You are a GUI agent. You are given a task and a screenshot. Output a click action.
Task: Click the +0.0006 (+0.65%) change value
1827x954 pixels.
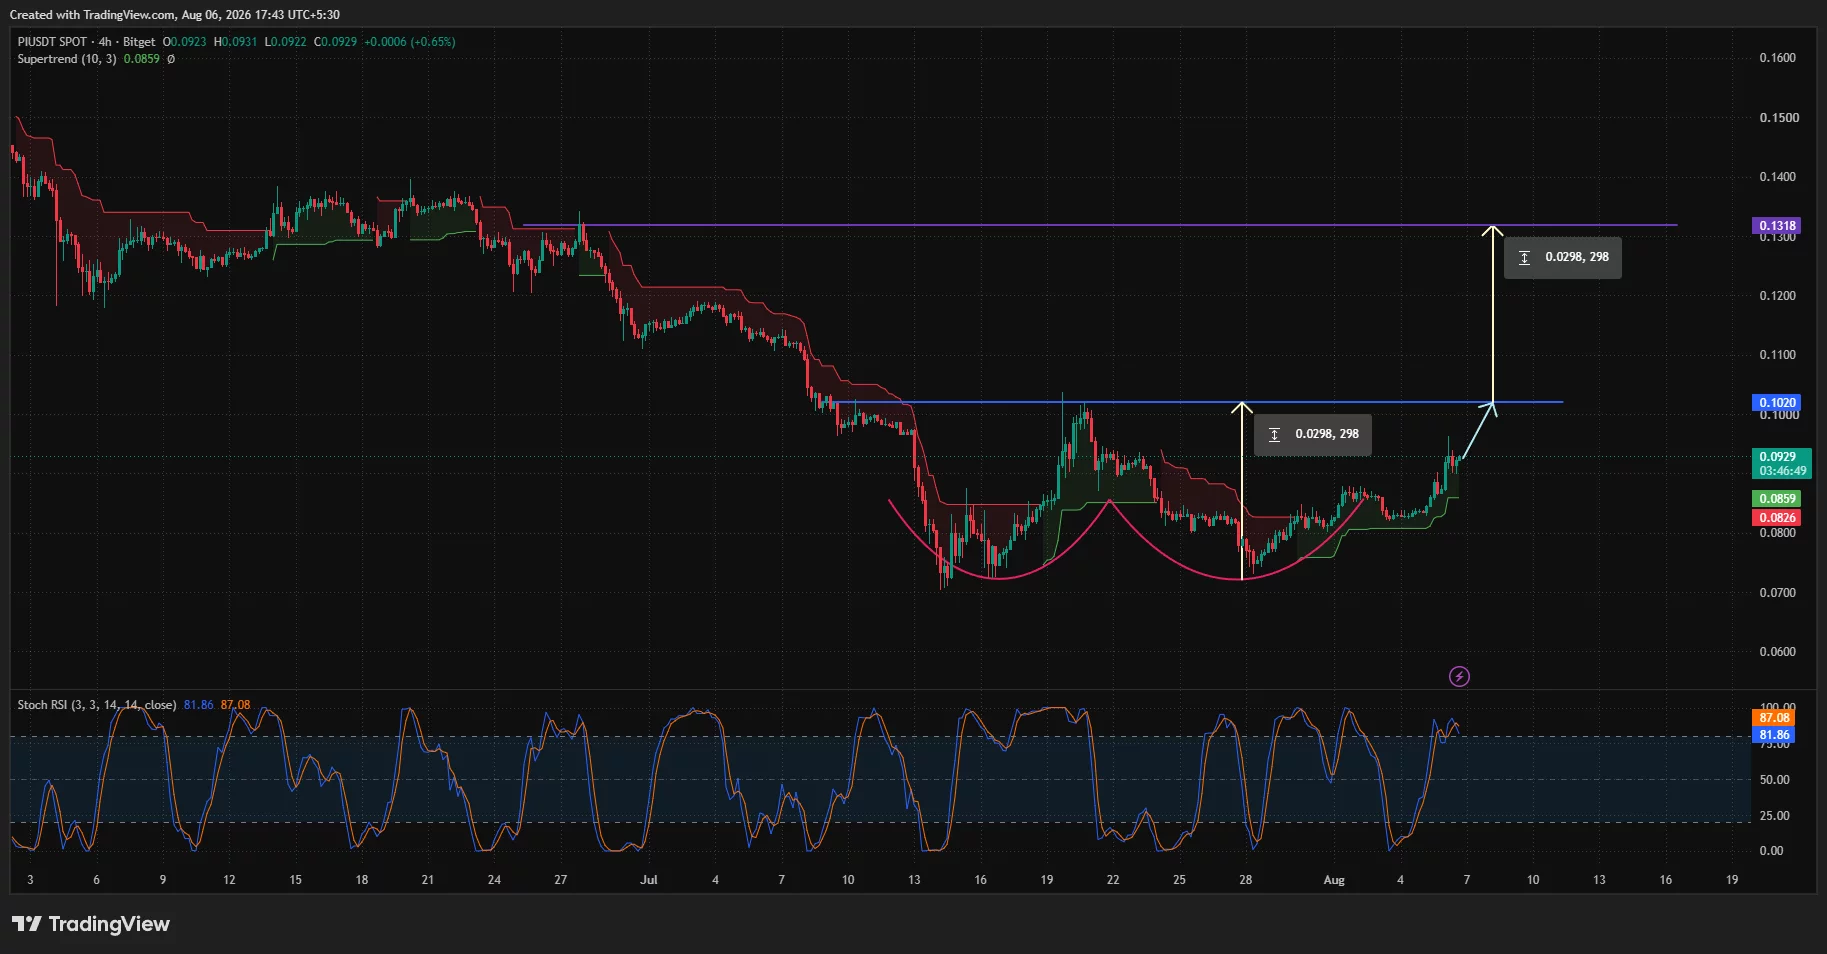[x=410, y=42]
